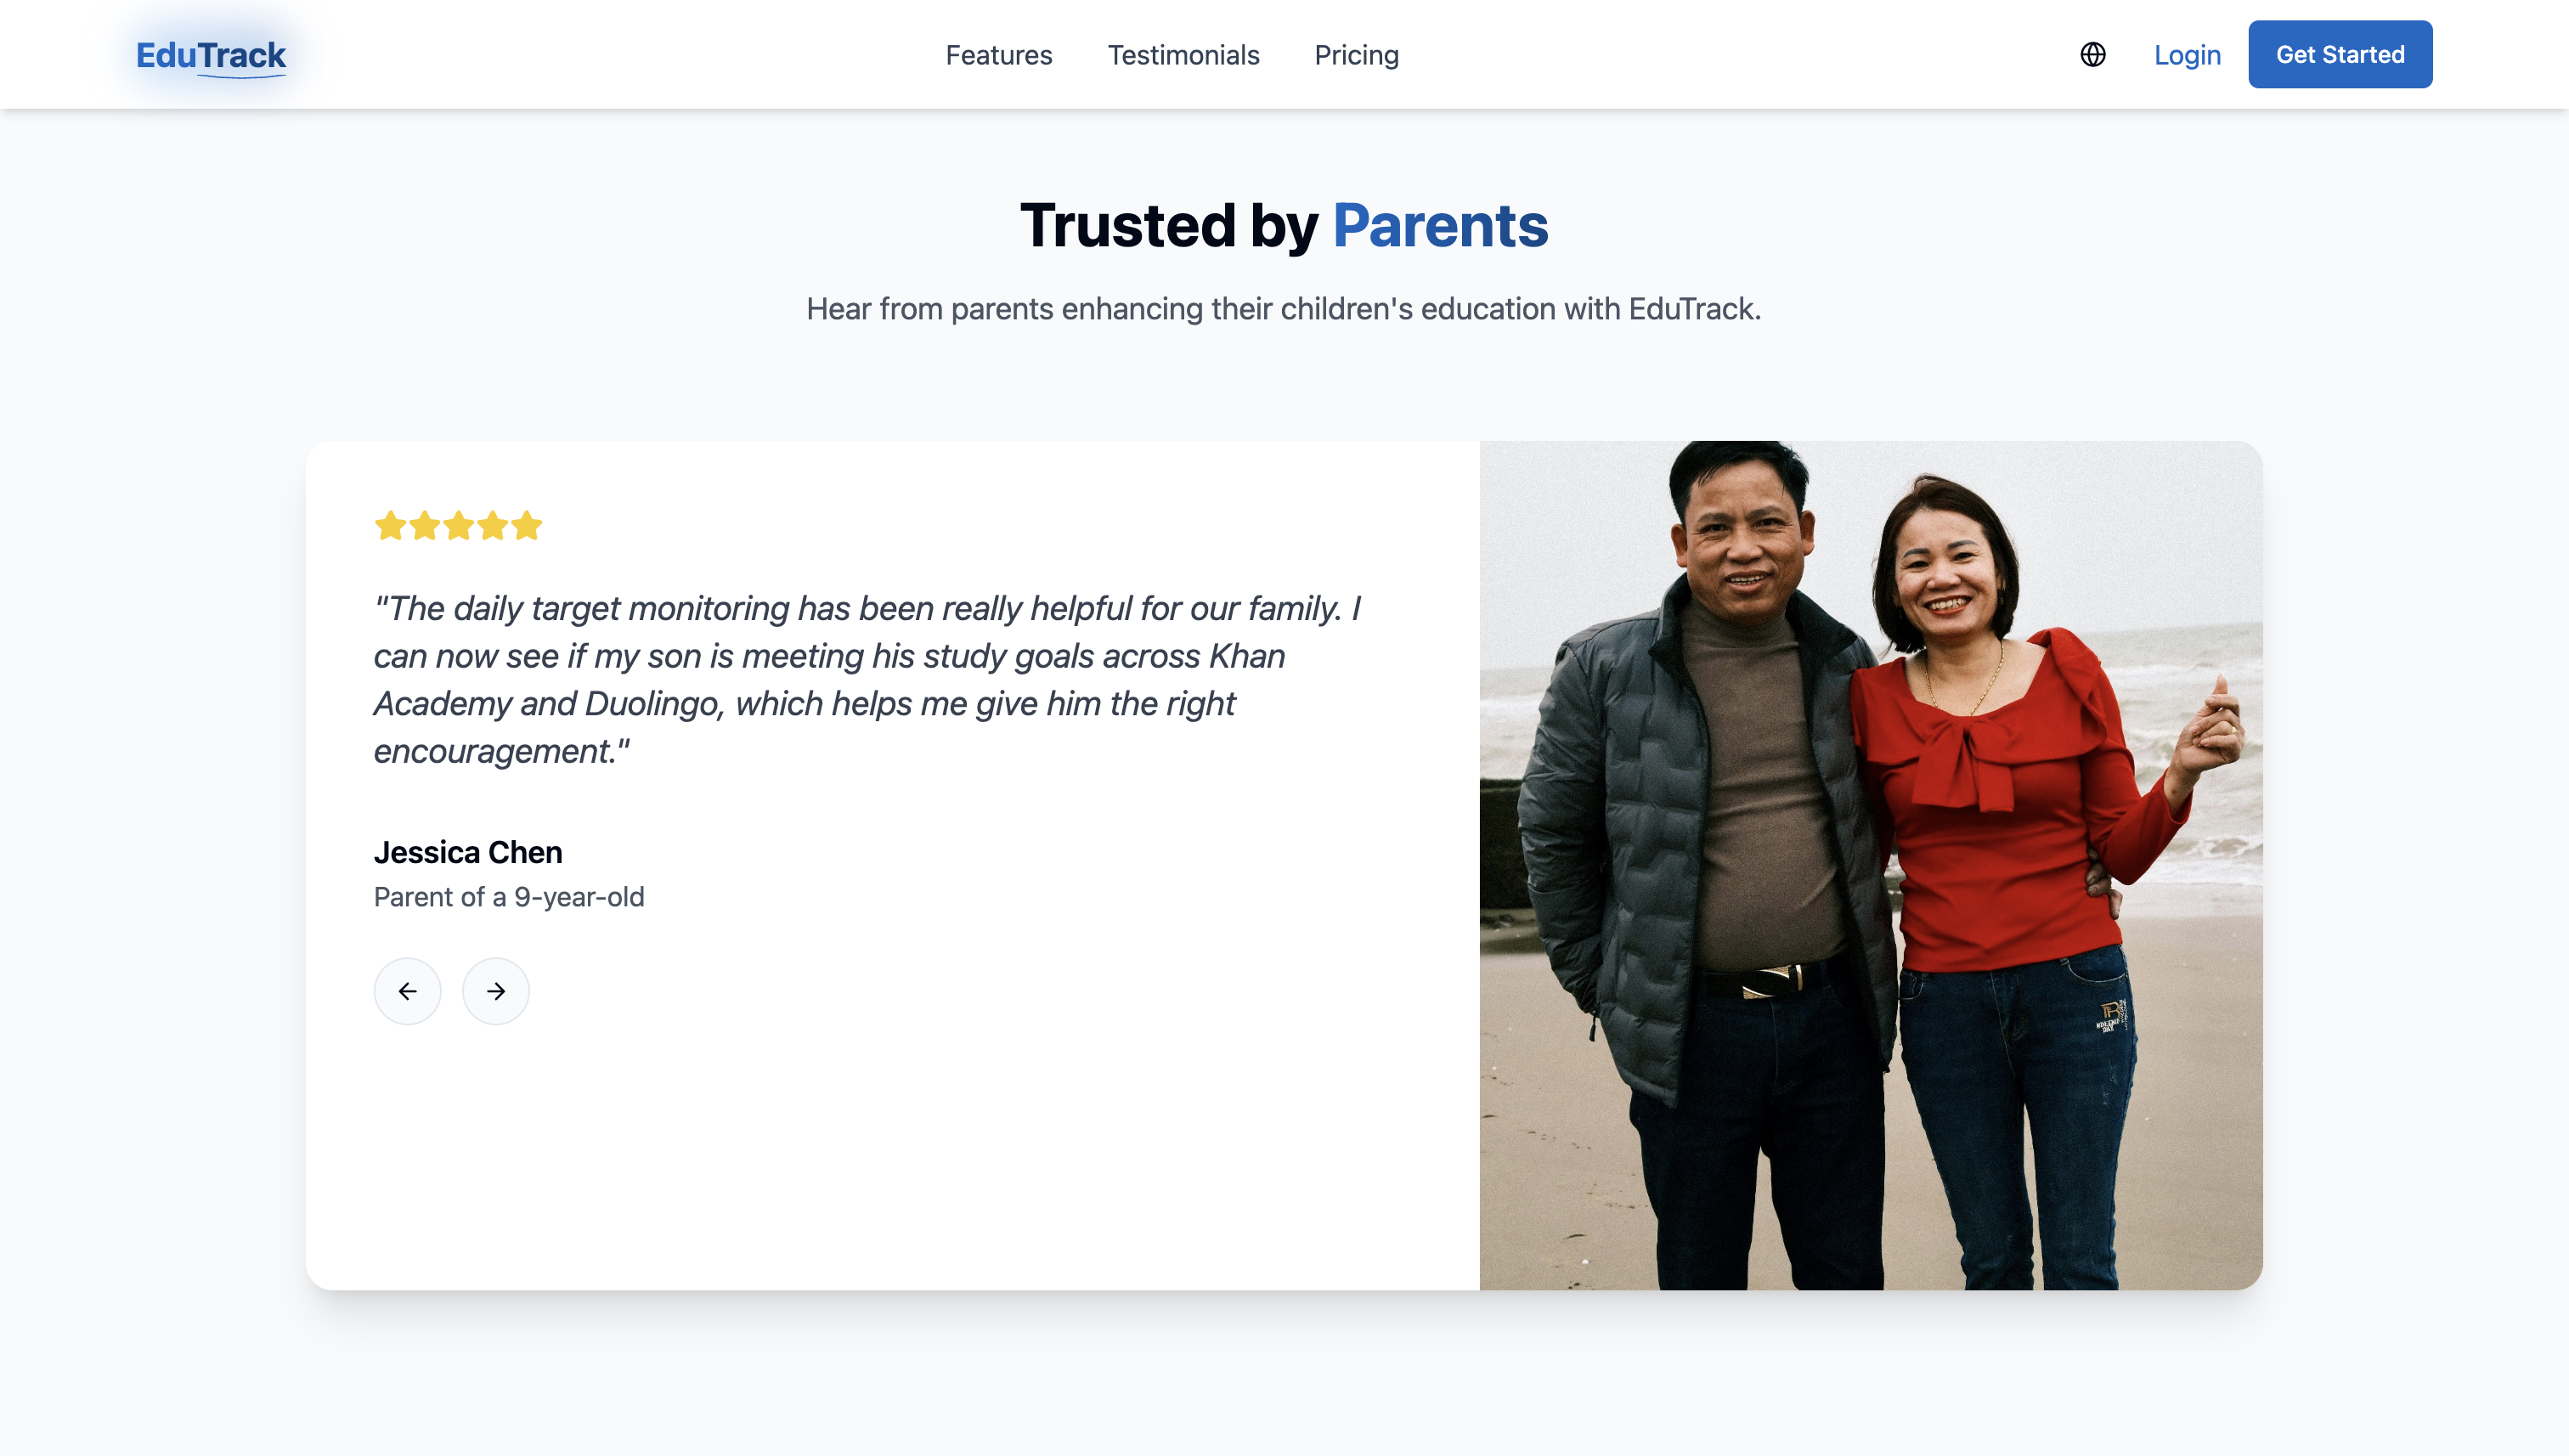Click the third (middle) rating star

point(458,525)
